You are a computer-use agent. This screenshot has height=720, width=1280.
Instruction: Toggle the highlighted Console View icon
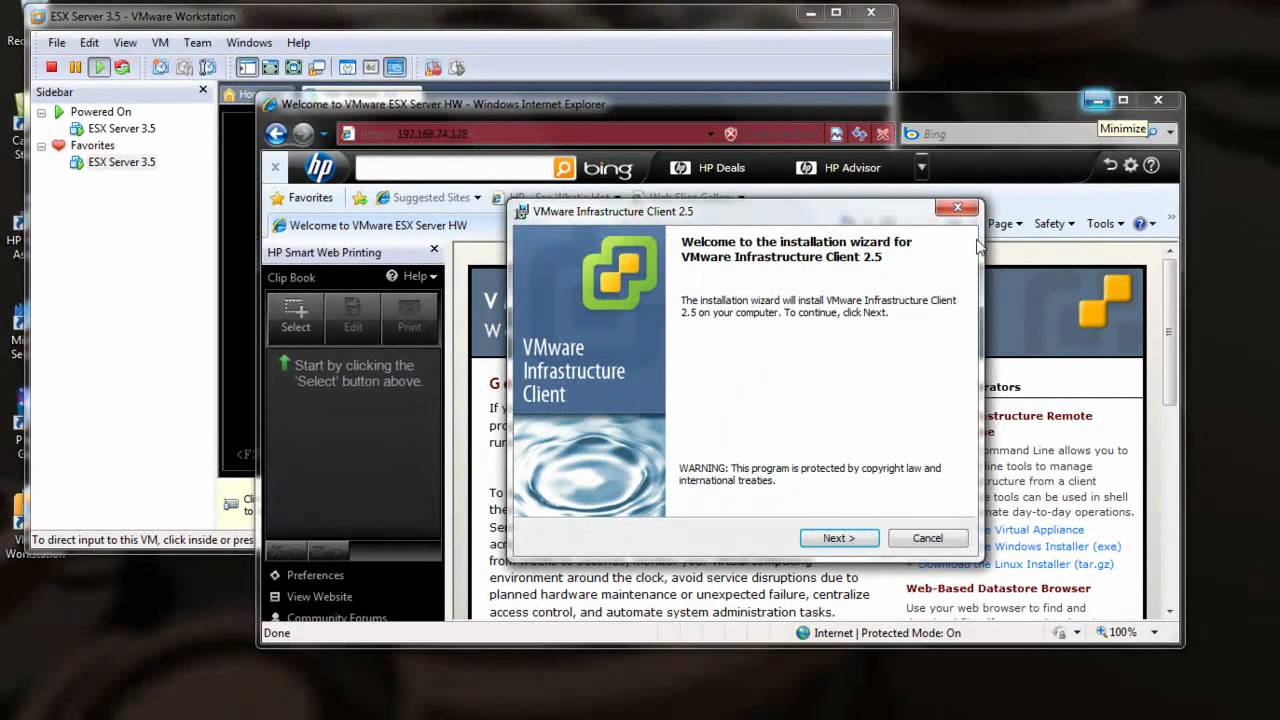coord(395,68)
